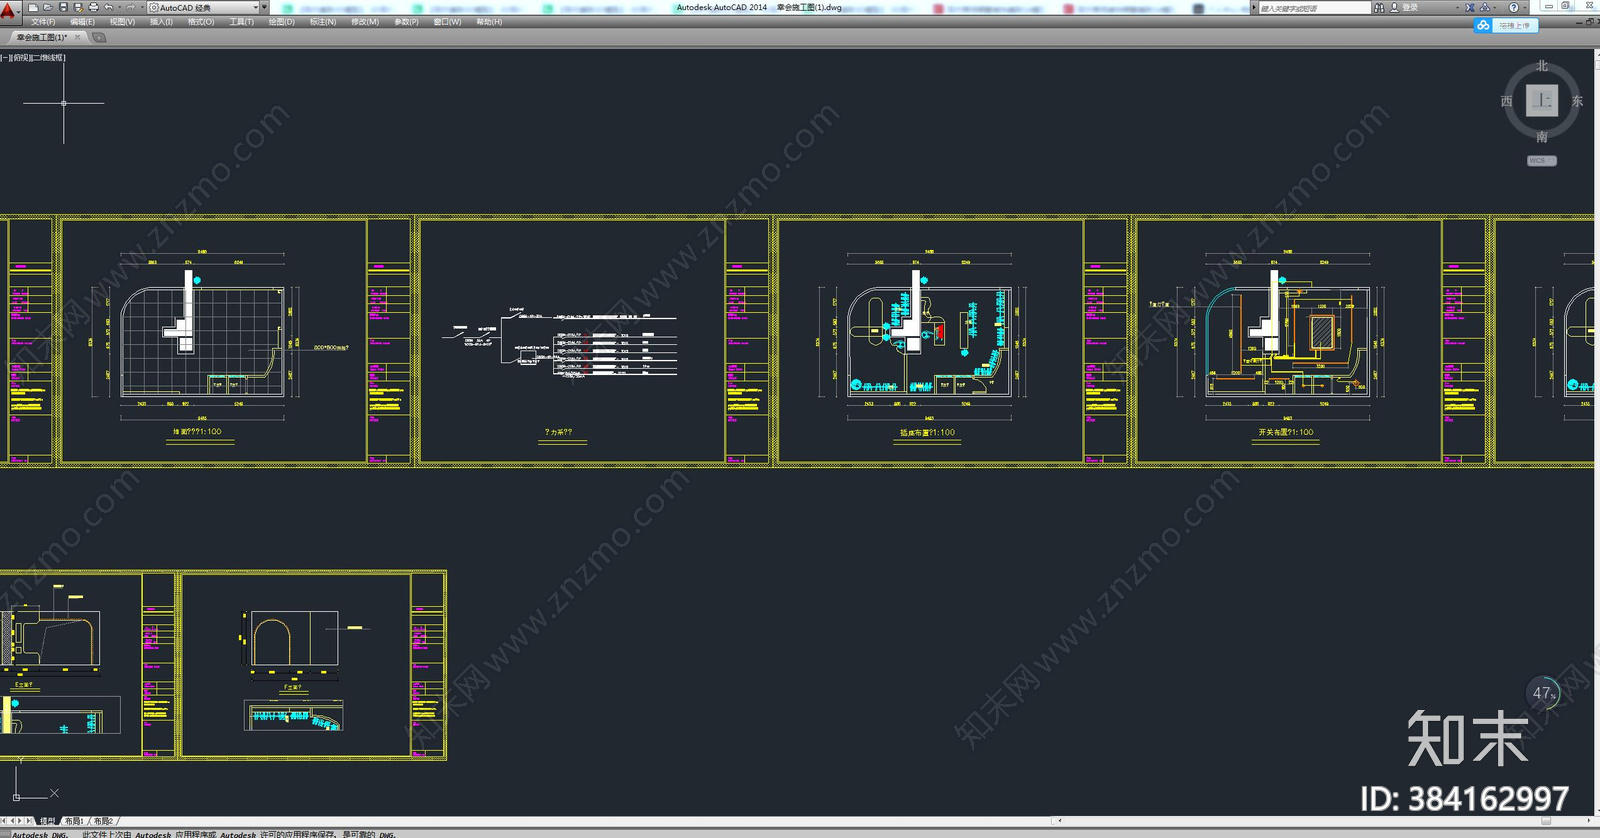This screenshot has width=1600, height=838.
Task: Open the 格式(O) menu
Action: (201, 22)
